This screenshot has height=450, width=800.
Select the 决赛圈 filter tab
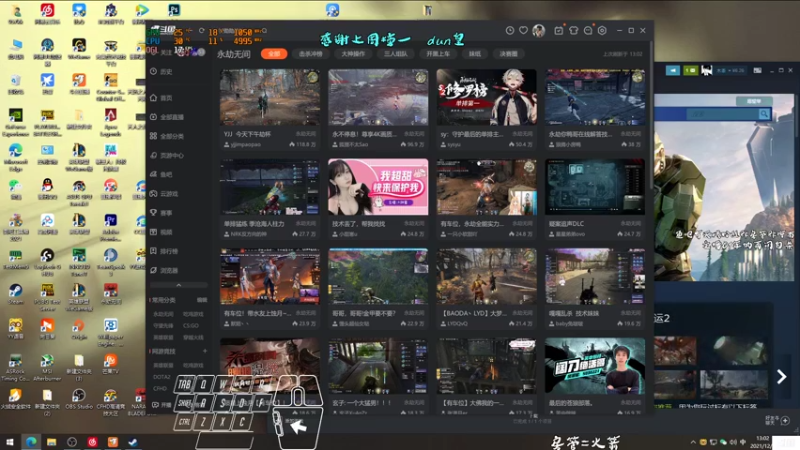(x=508, y=54)
